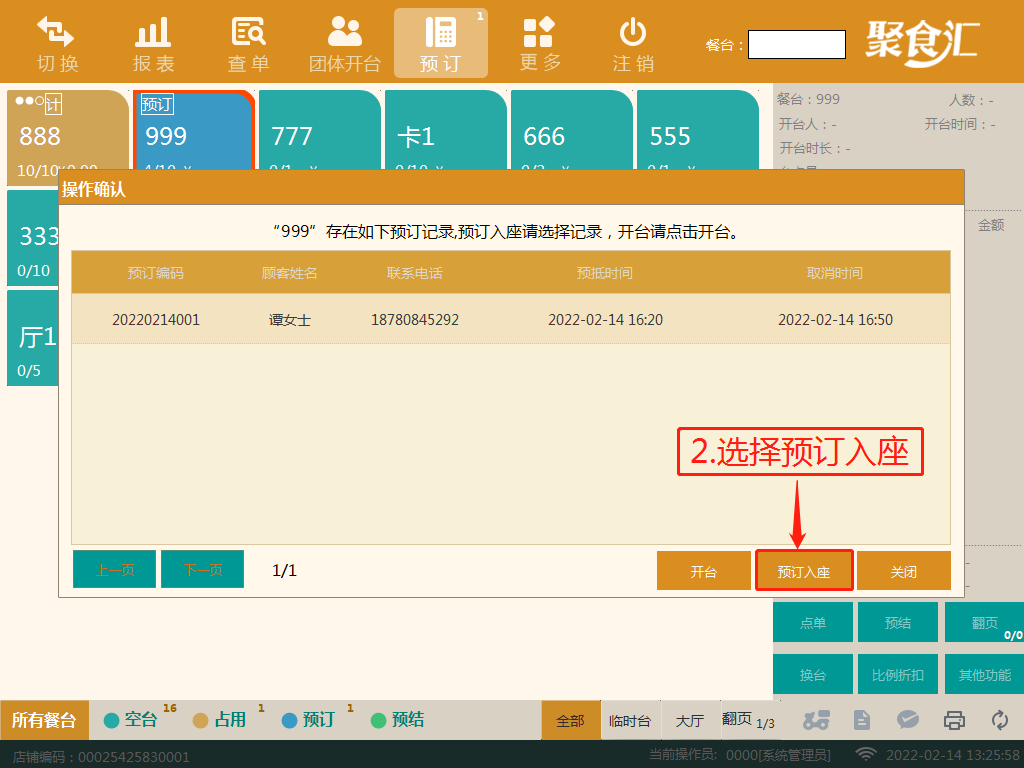This screenshot has width=1024, height=768.
Task: Open 查单 order lookup
Action: tap(248, 43)
